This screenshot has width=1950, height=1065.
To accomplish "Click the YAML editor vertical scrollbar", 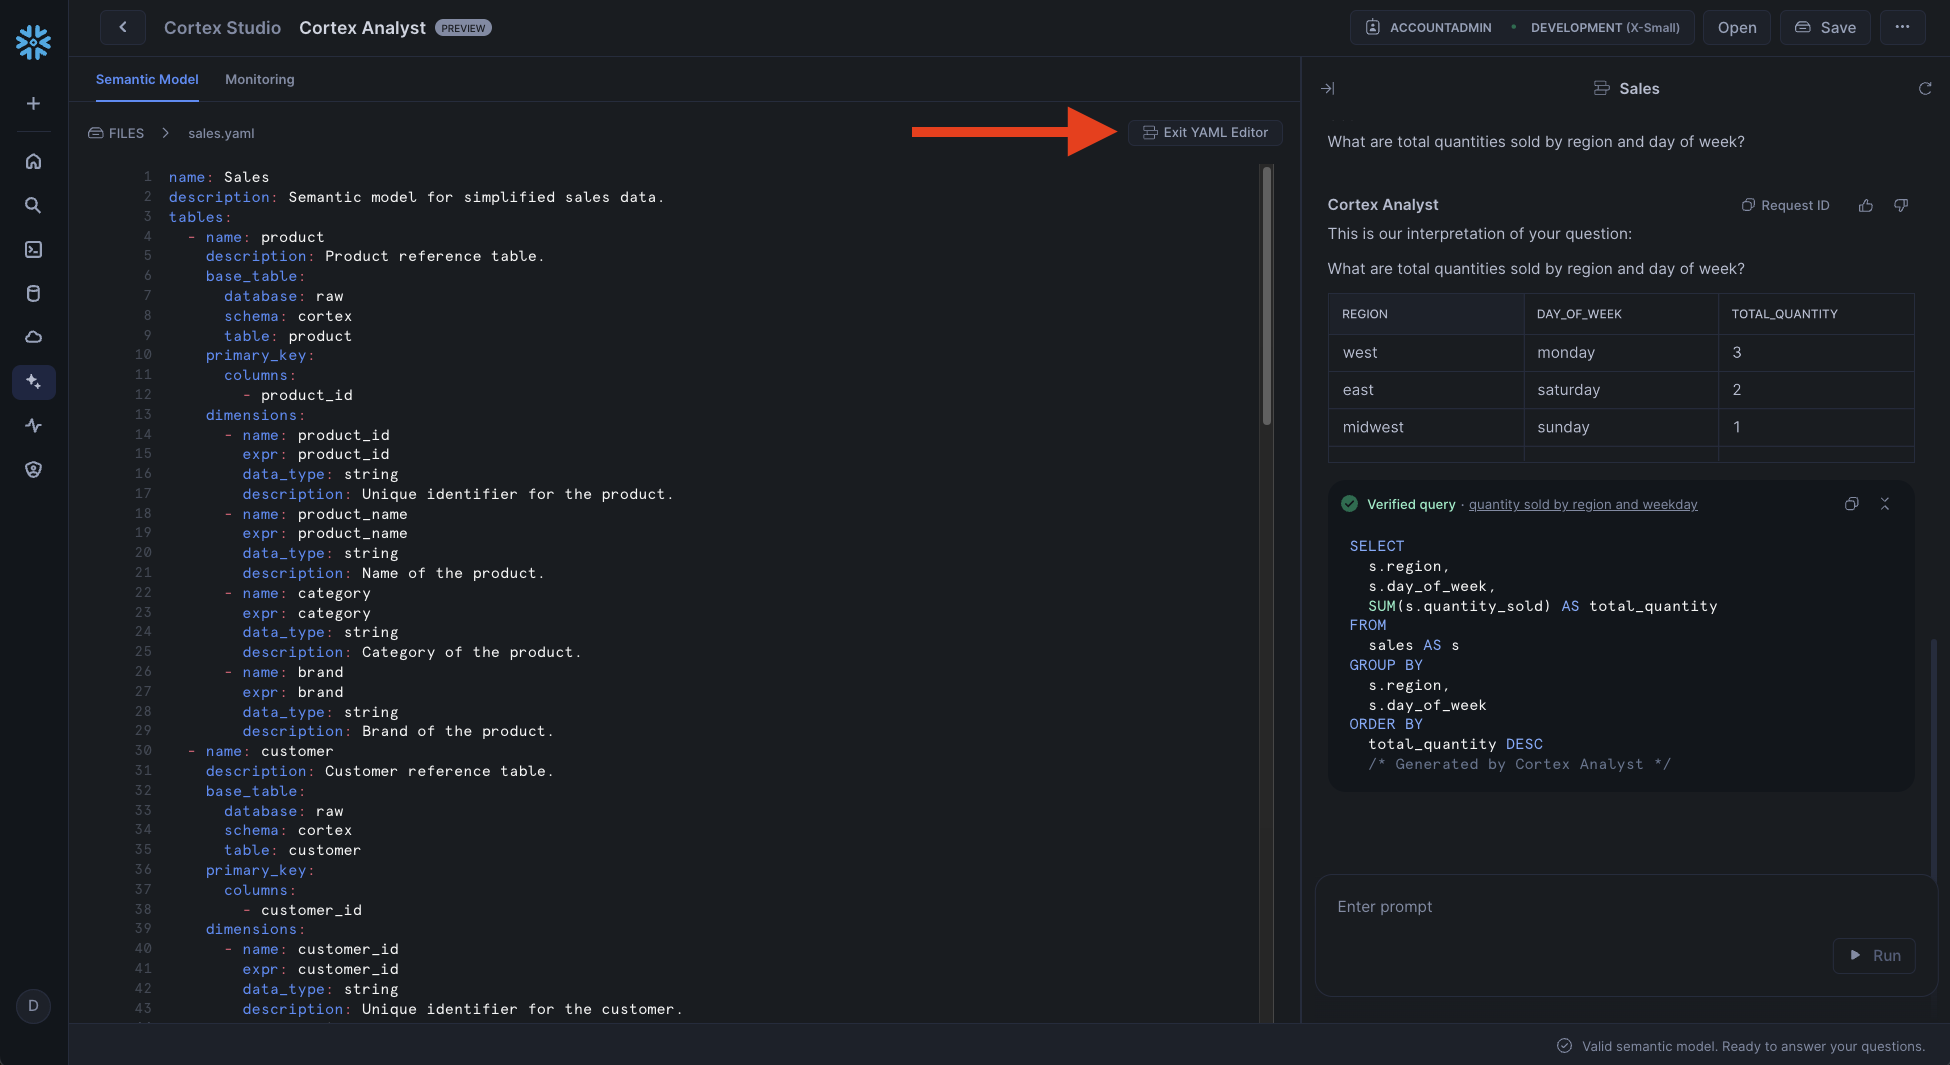I will [1267, 295].
